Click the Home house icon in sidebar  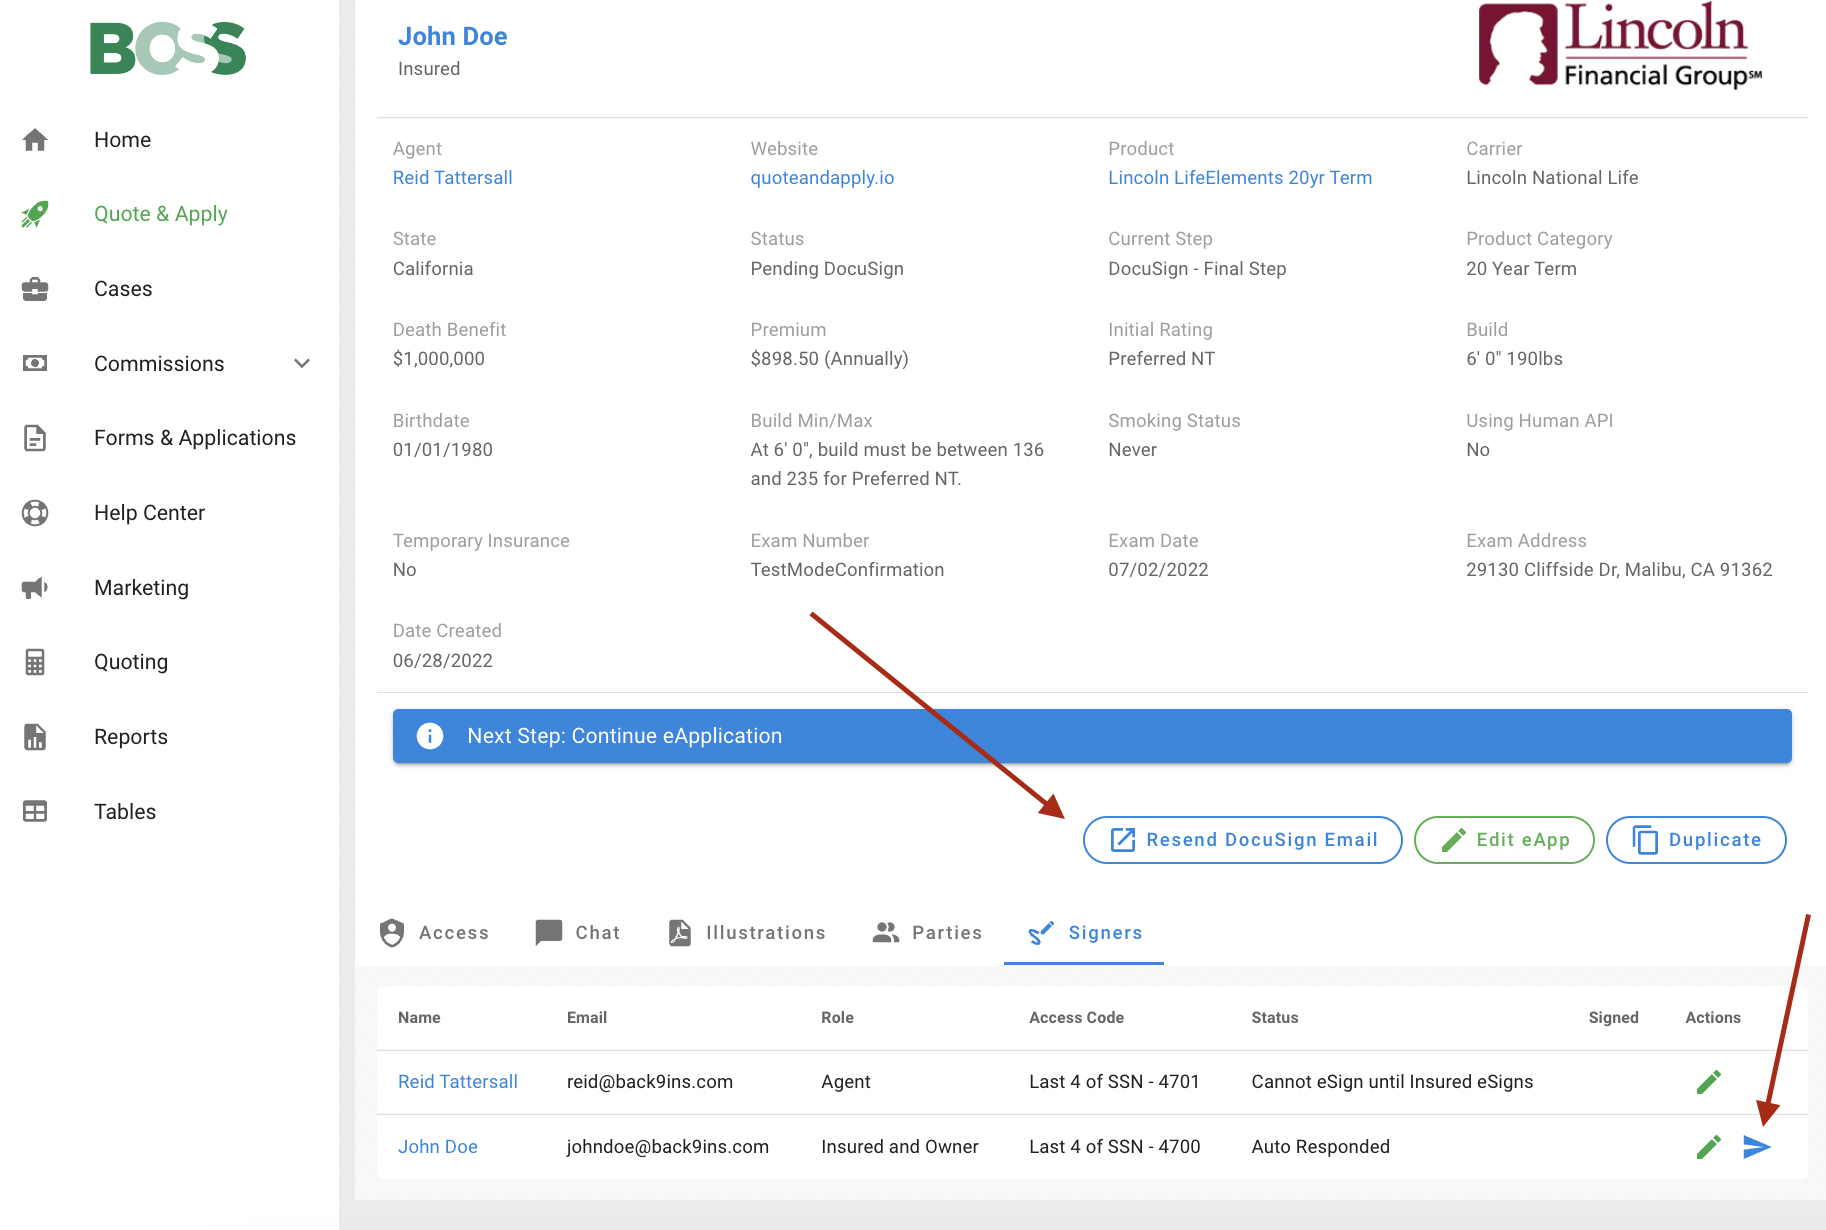click(35, 140)
